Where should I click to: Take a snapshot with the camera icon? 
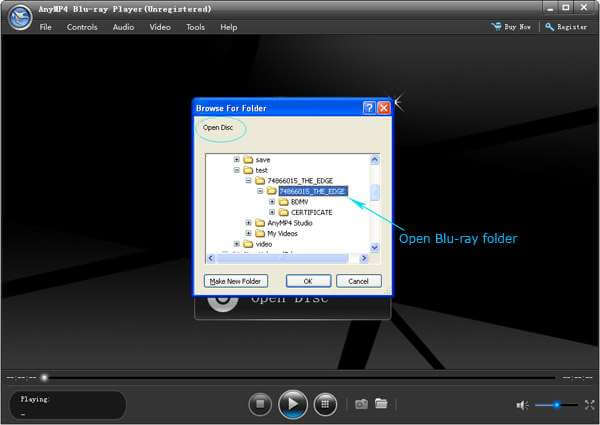[361, 404]
